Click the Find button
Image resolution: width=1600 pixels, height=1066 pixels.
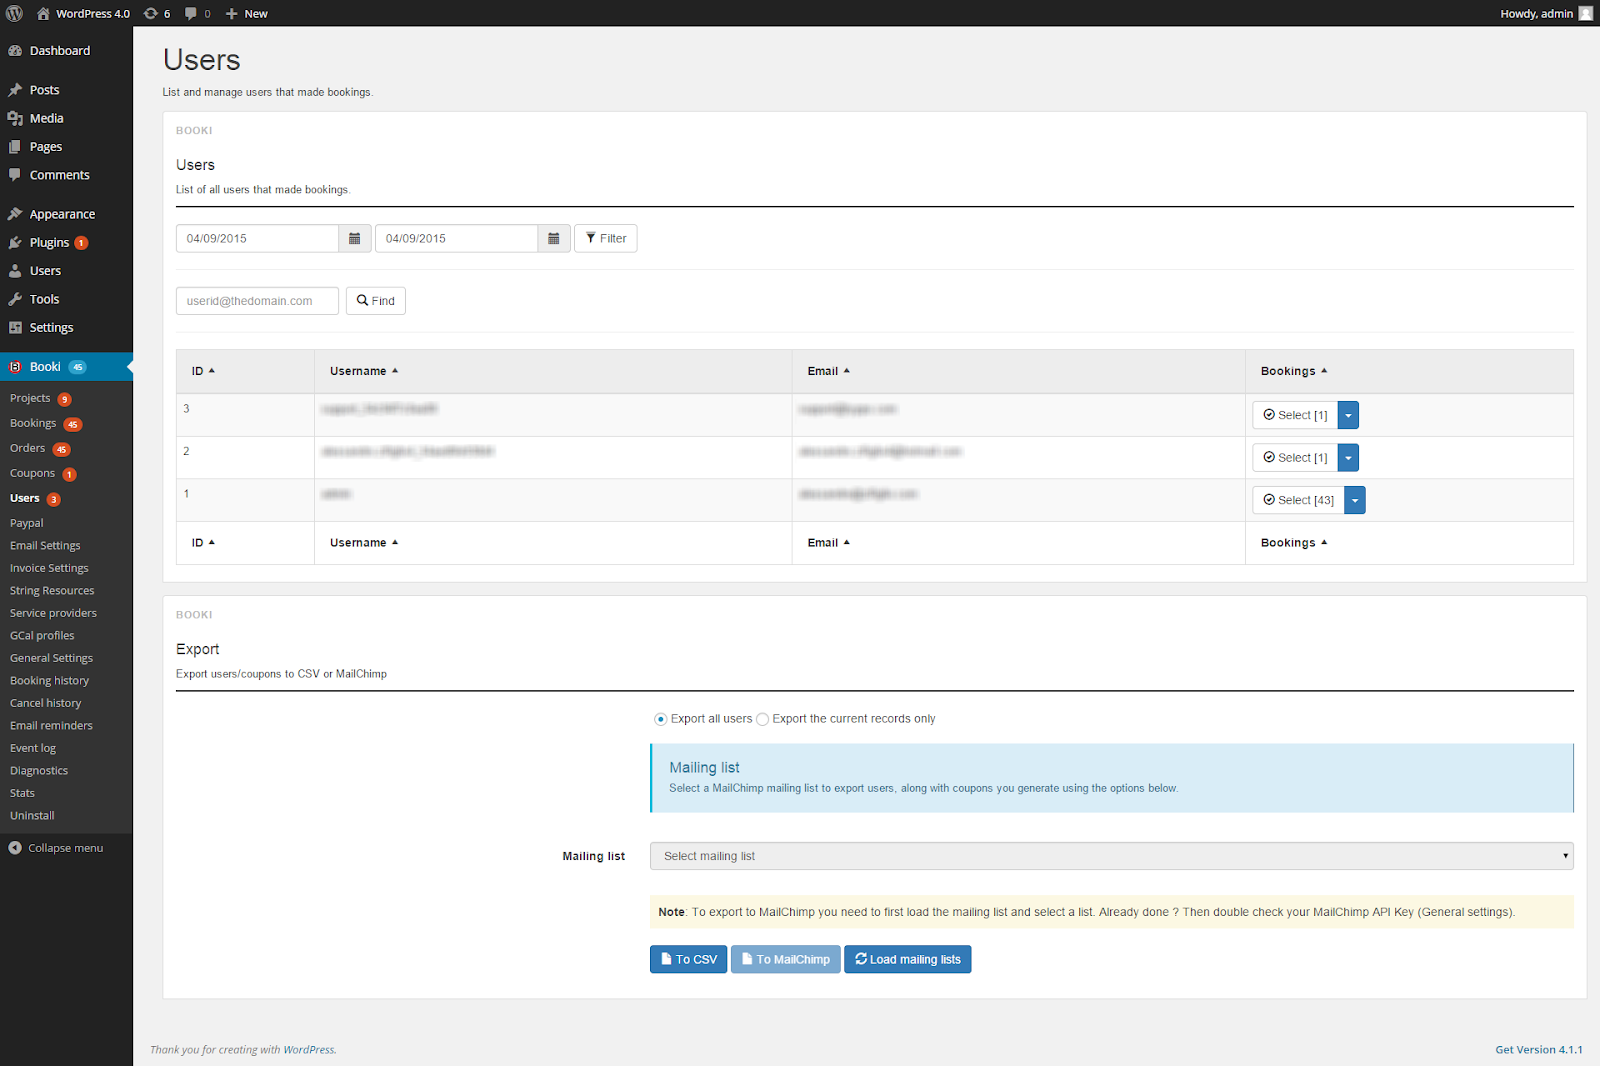(x=376, y=301)
